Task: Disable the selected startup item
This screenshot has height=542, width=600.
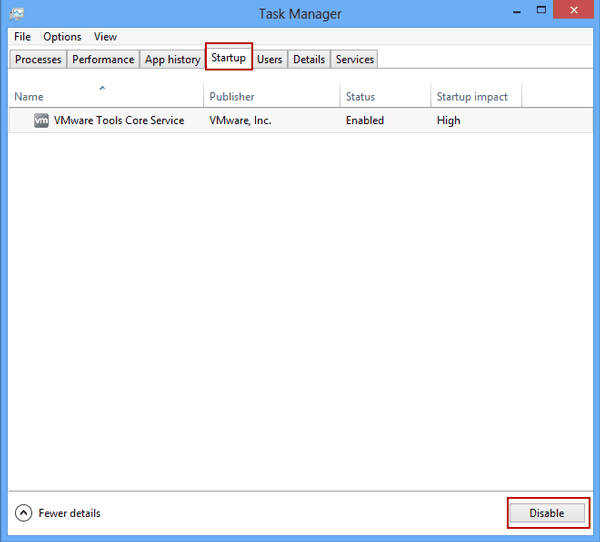Action: click(547, 513)
